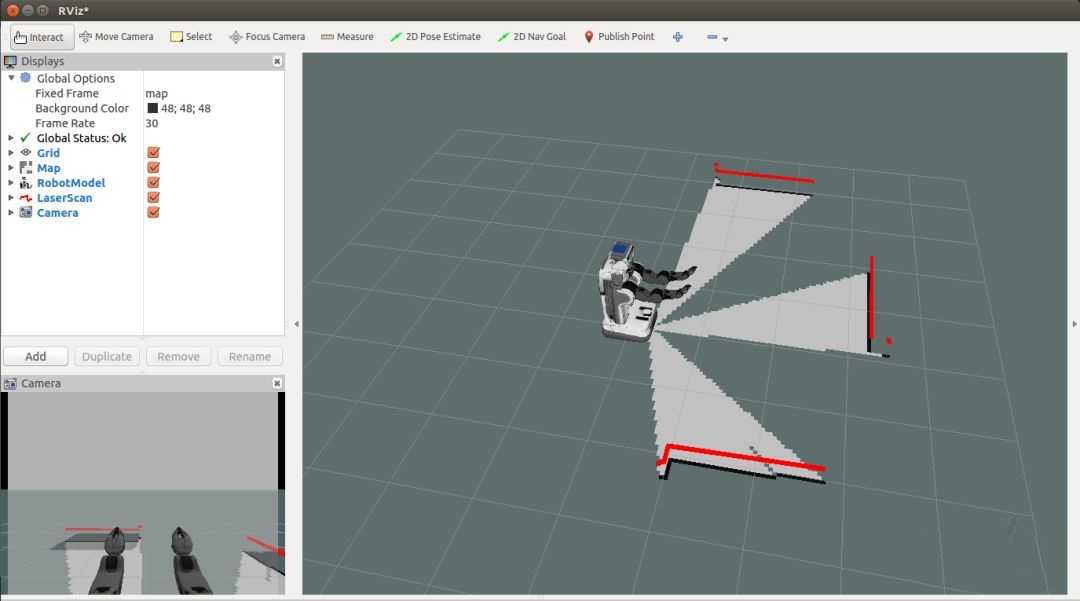Expand the Camera display entry

pos(11,213)
